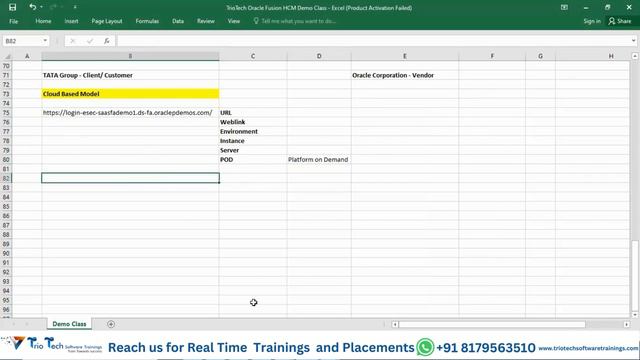Select row 71 header
Viewport: 640px width, 360px height.
pyautogui.click(x=6, y=75)
